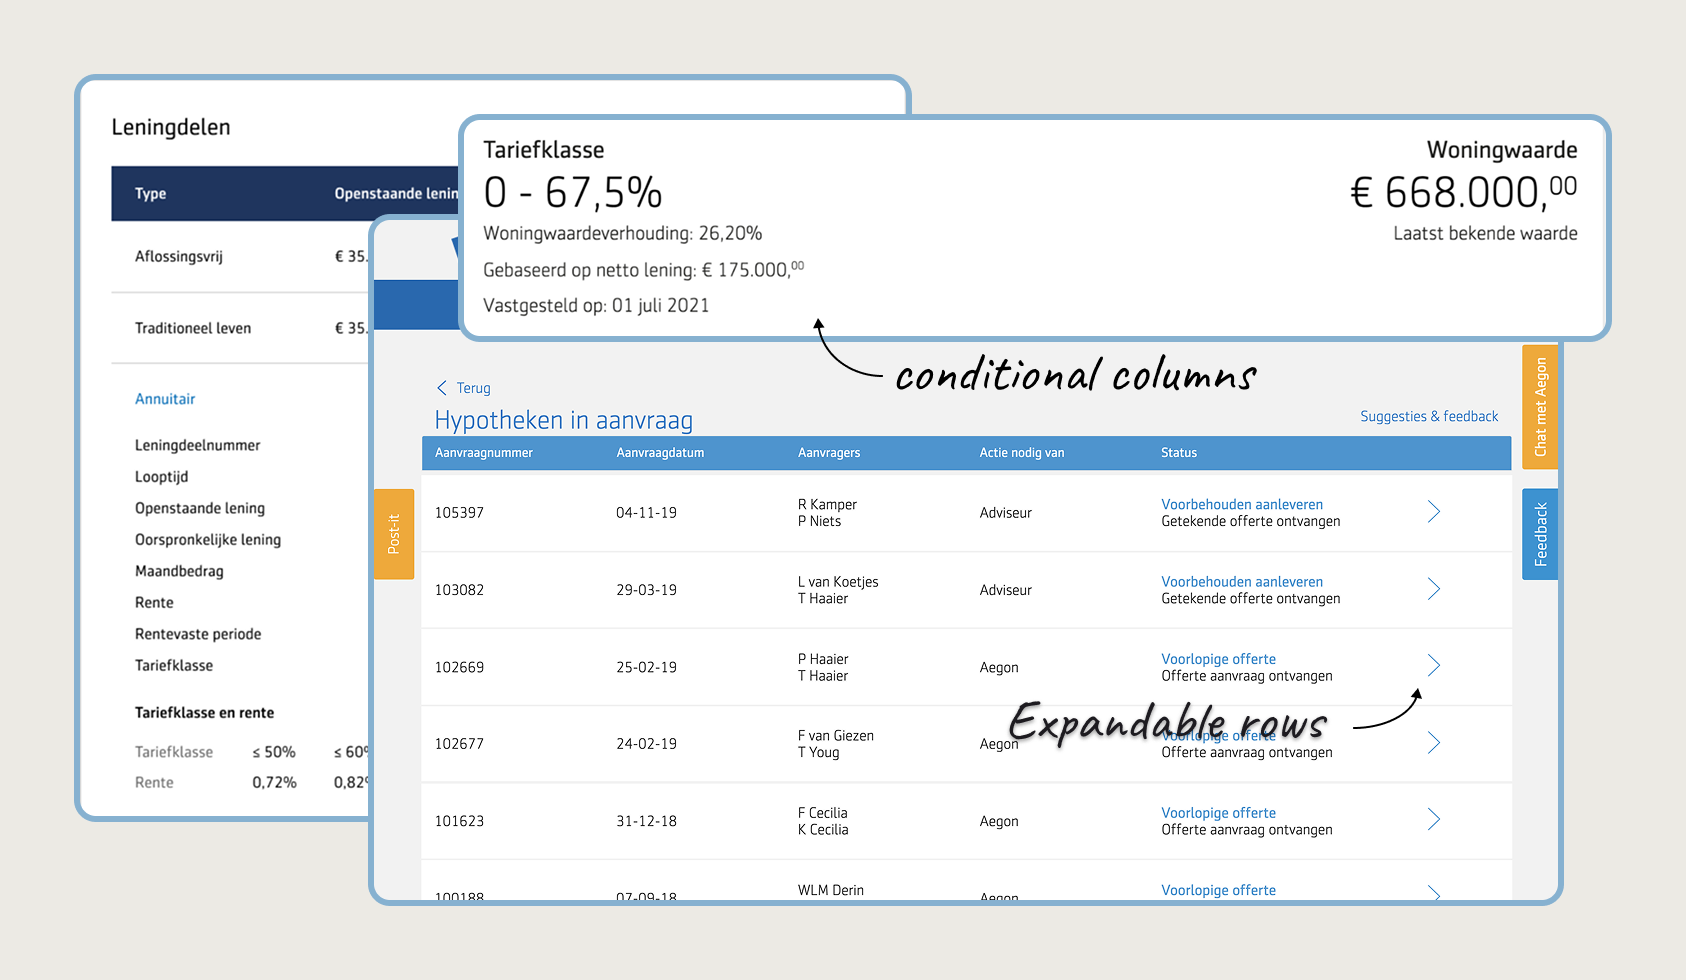Expand row for application 103082

pyautogui.click(x=1433, y=589)
